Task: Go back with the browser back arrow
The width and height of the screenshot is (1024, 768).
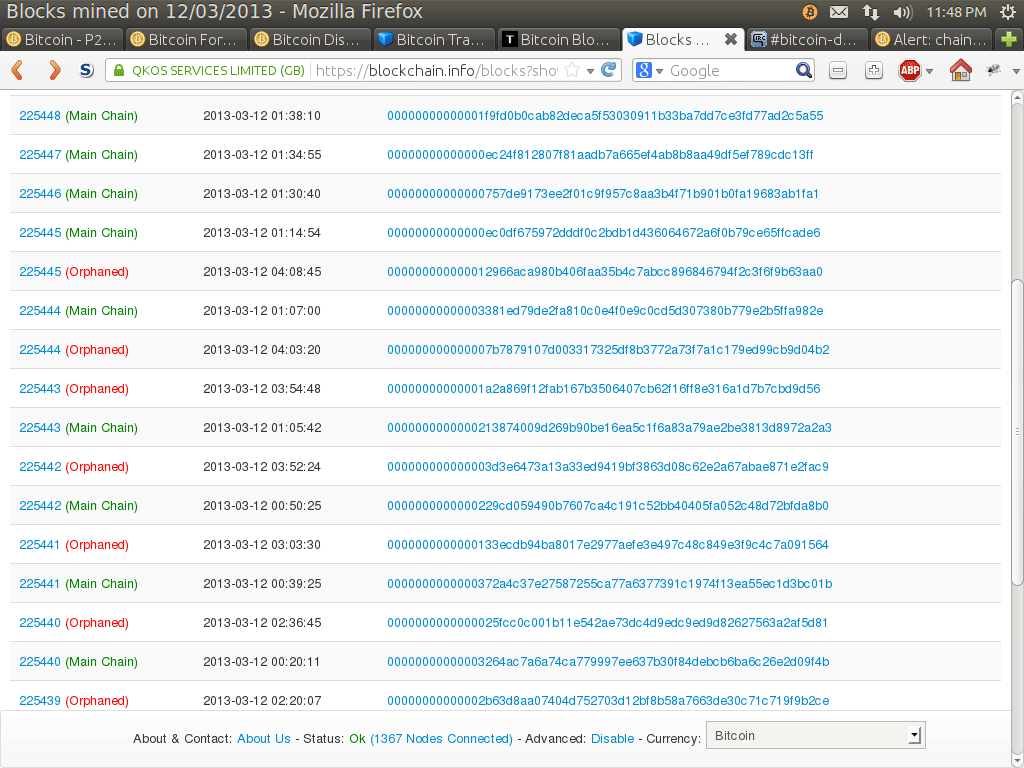Action: [x=18, y=70]
